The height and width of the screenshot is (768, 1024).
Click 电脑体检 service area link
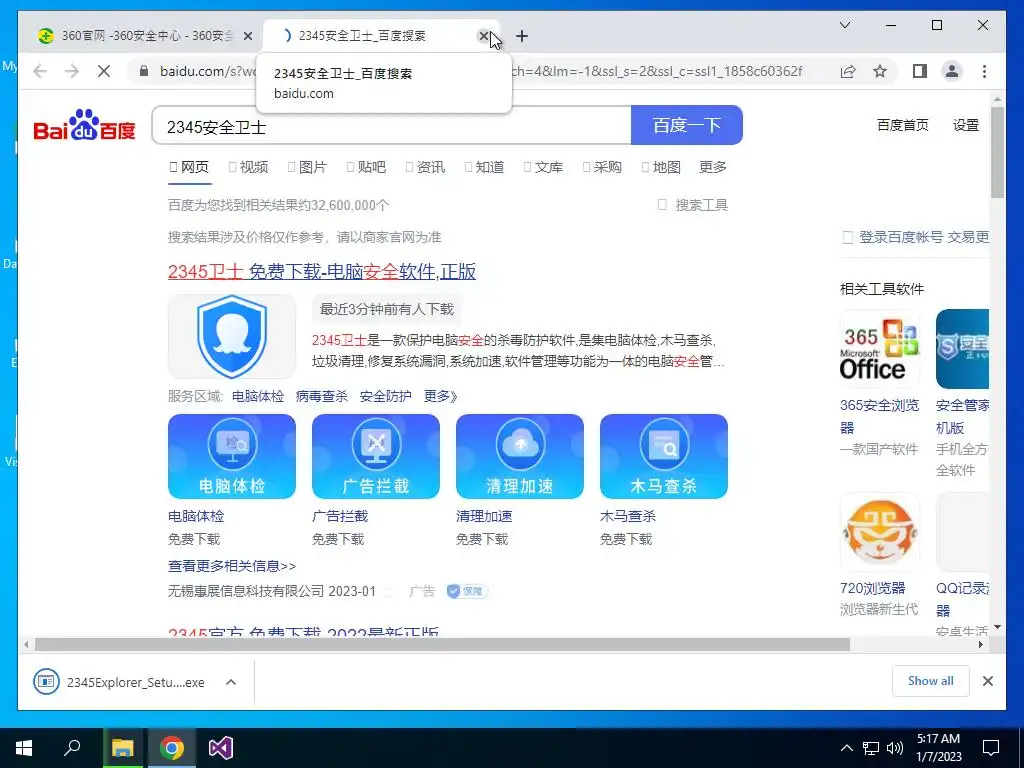click(258, 396)
